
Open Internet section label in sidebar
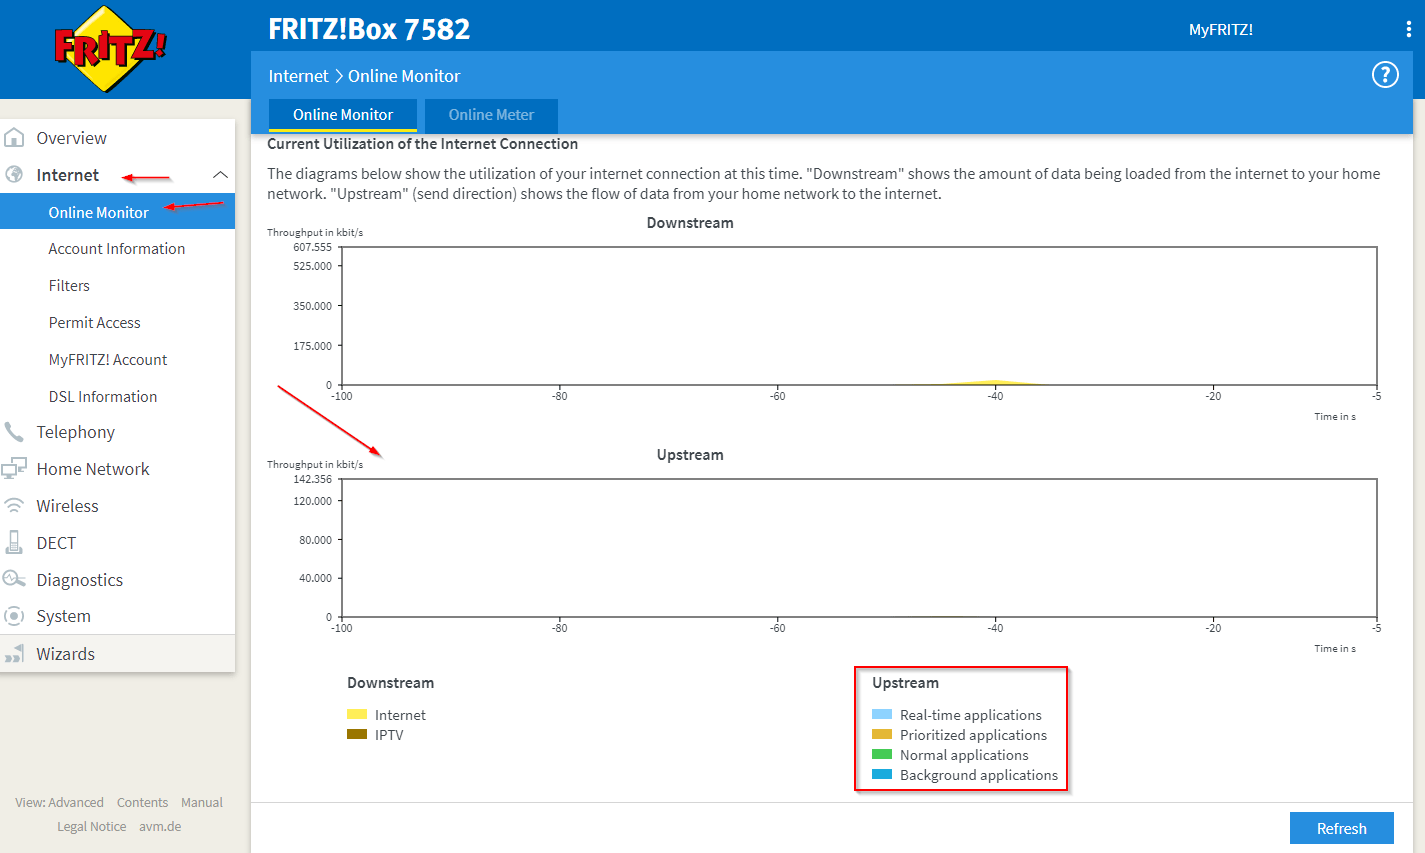68,175
